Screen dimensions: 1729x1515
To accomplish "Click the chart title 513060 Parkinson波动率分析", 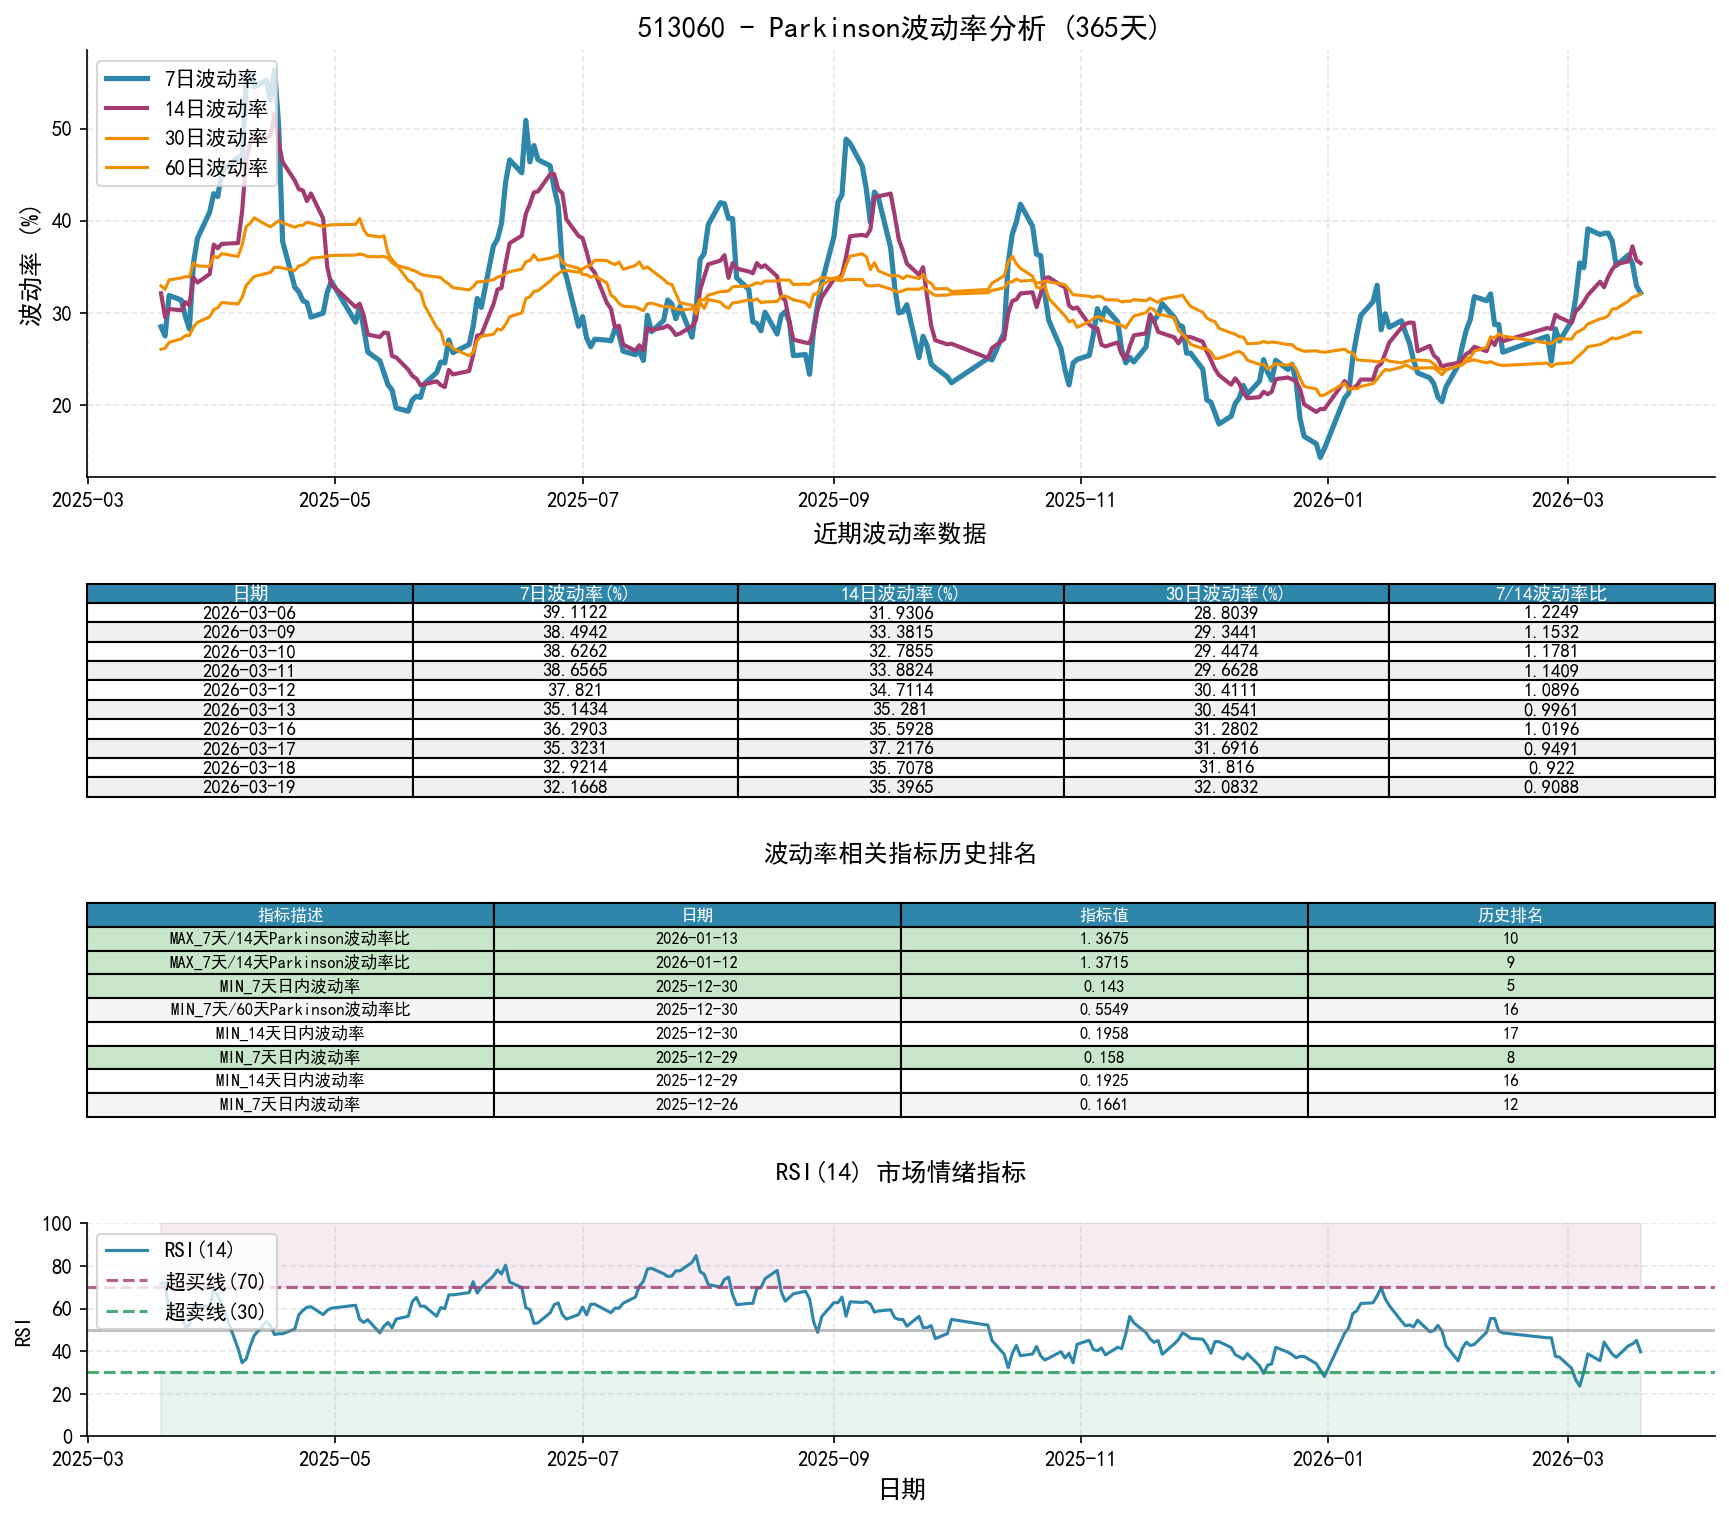I will tap(900, 27).
